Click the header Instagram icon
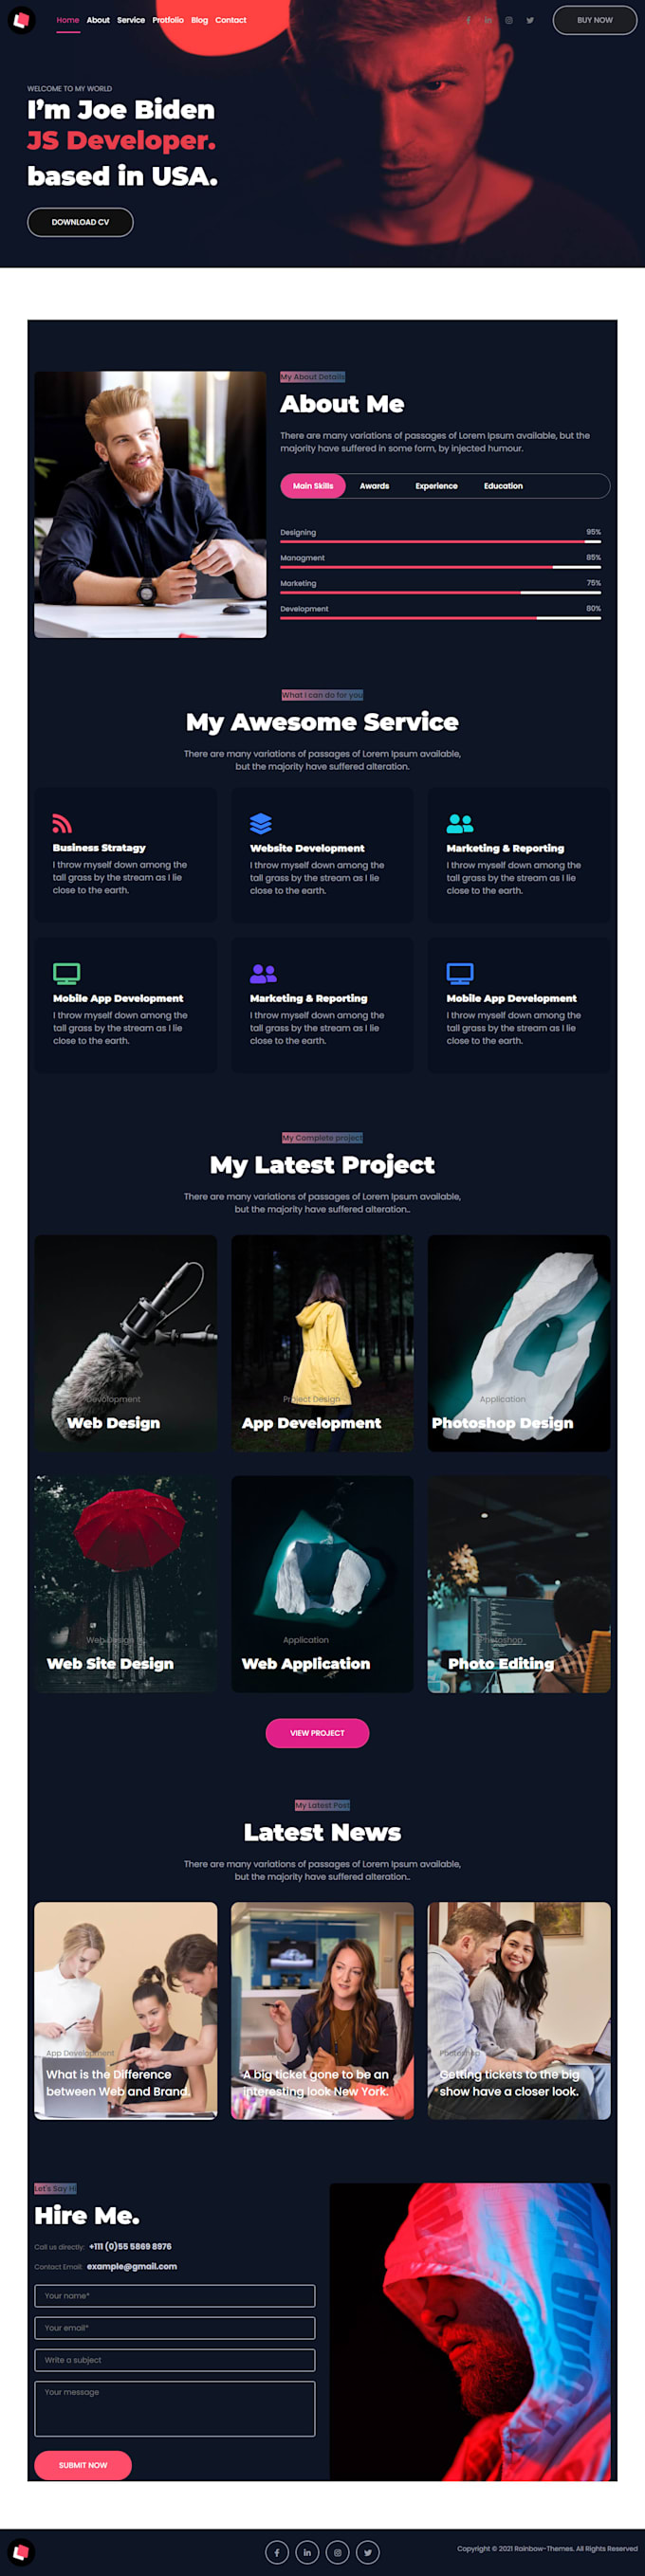Screen dimensions: 645x2576 509,20
